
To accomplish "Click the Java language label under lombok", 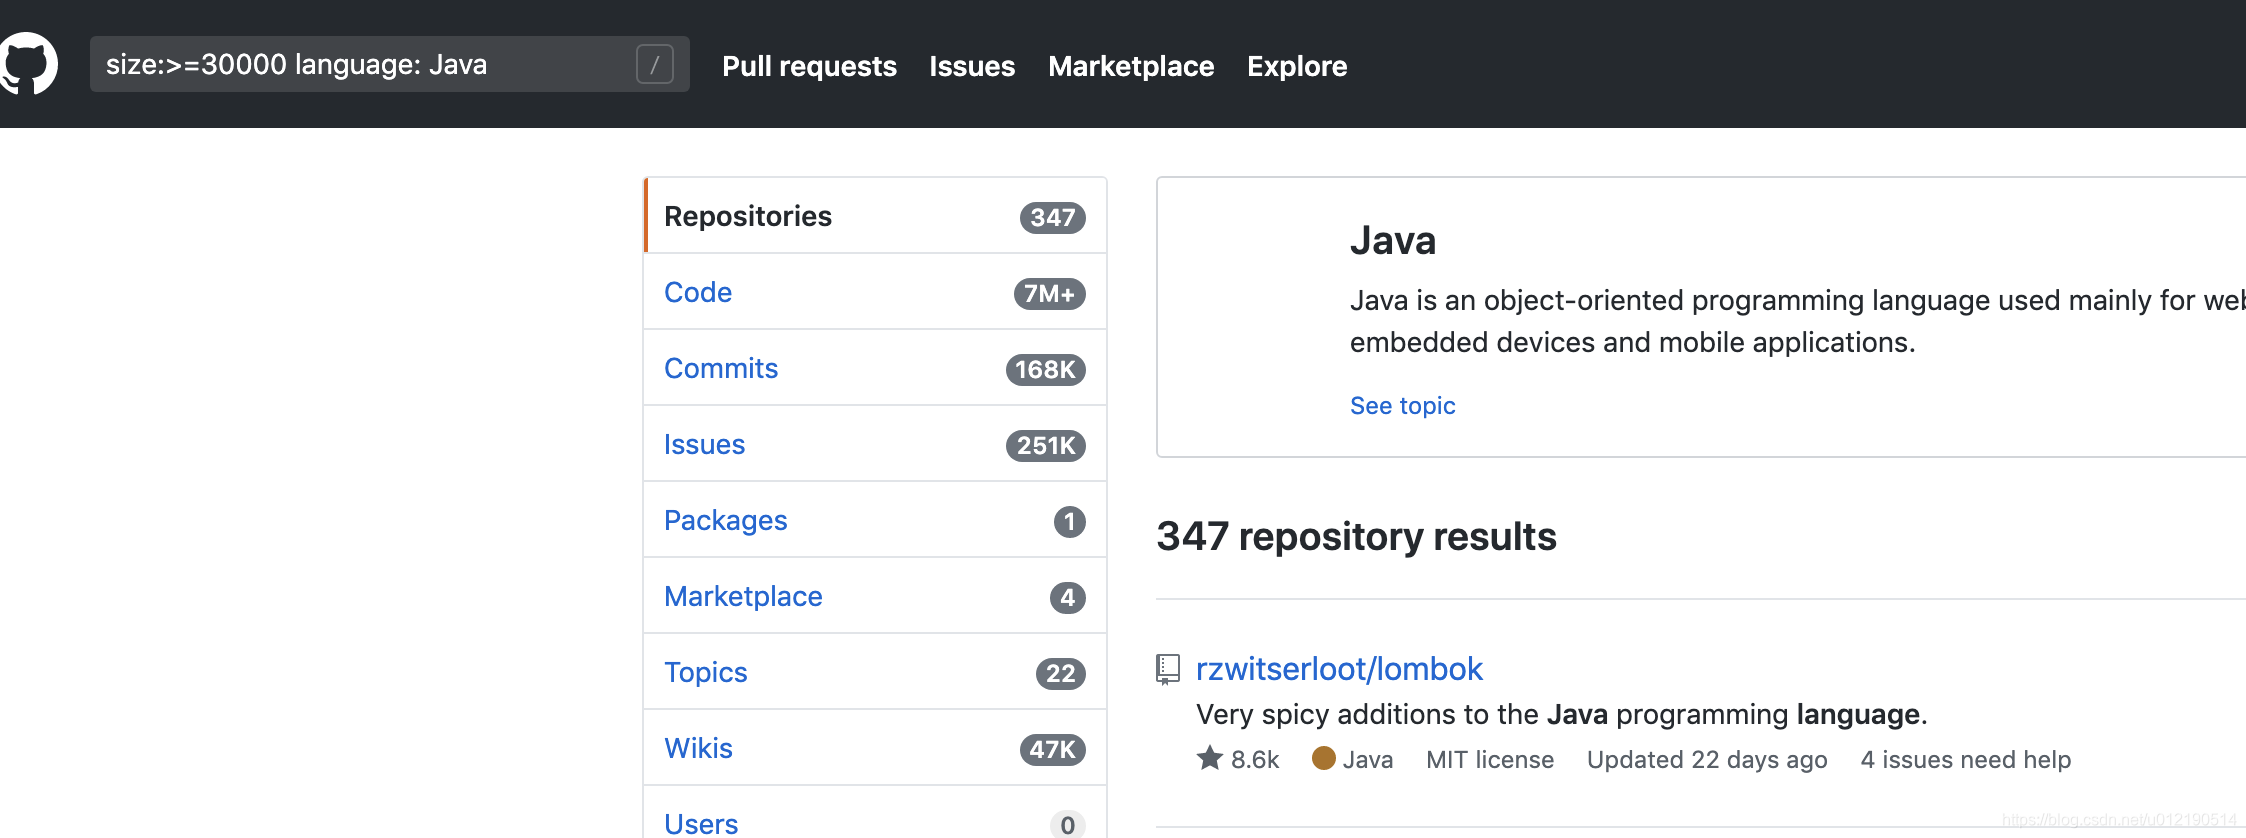I will tap(1367, 759).
